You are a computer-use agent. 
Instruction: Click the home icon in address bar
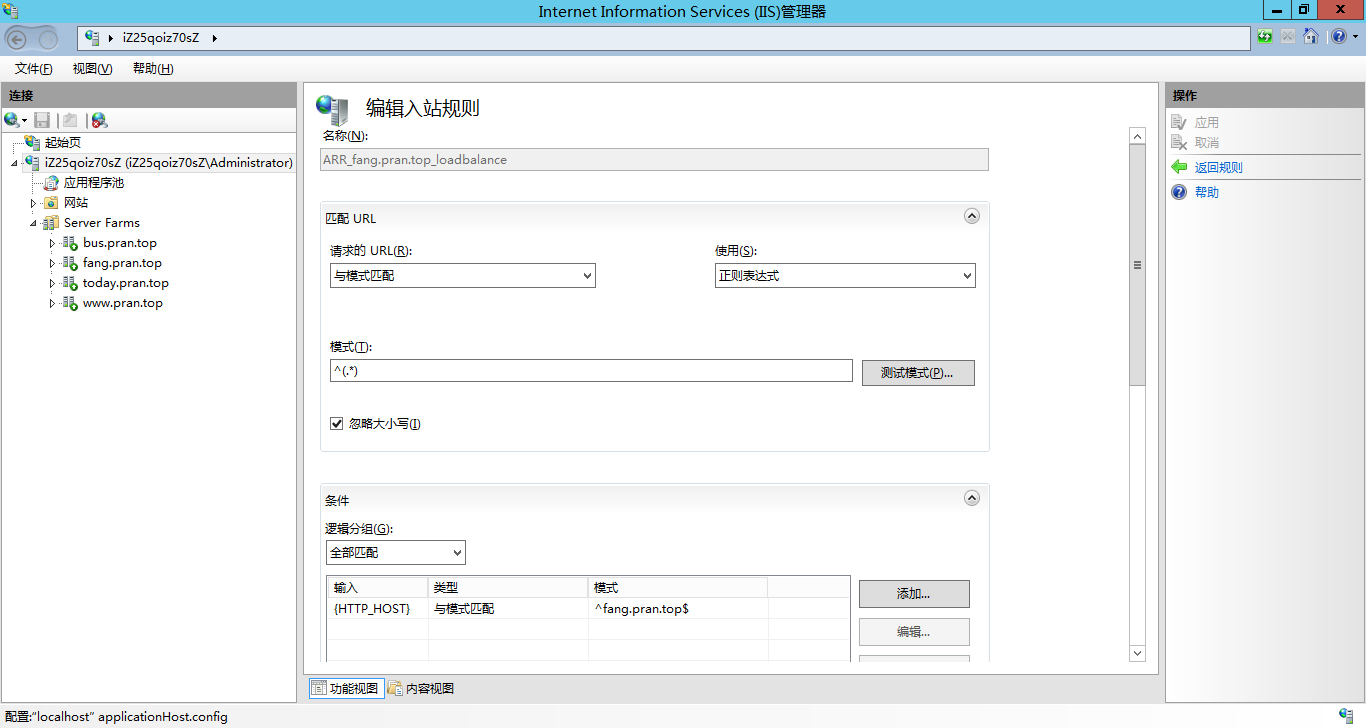pos(1310,37)
